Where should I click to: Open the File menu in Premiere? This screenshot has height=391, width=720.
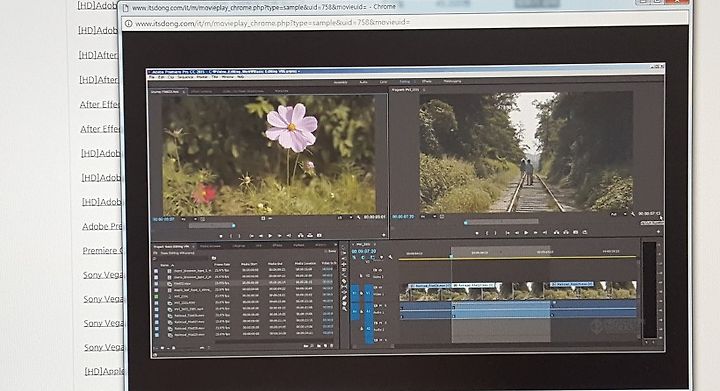(153, 77)
